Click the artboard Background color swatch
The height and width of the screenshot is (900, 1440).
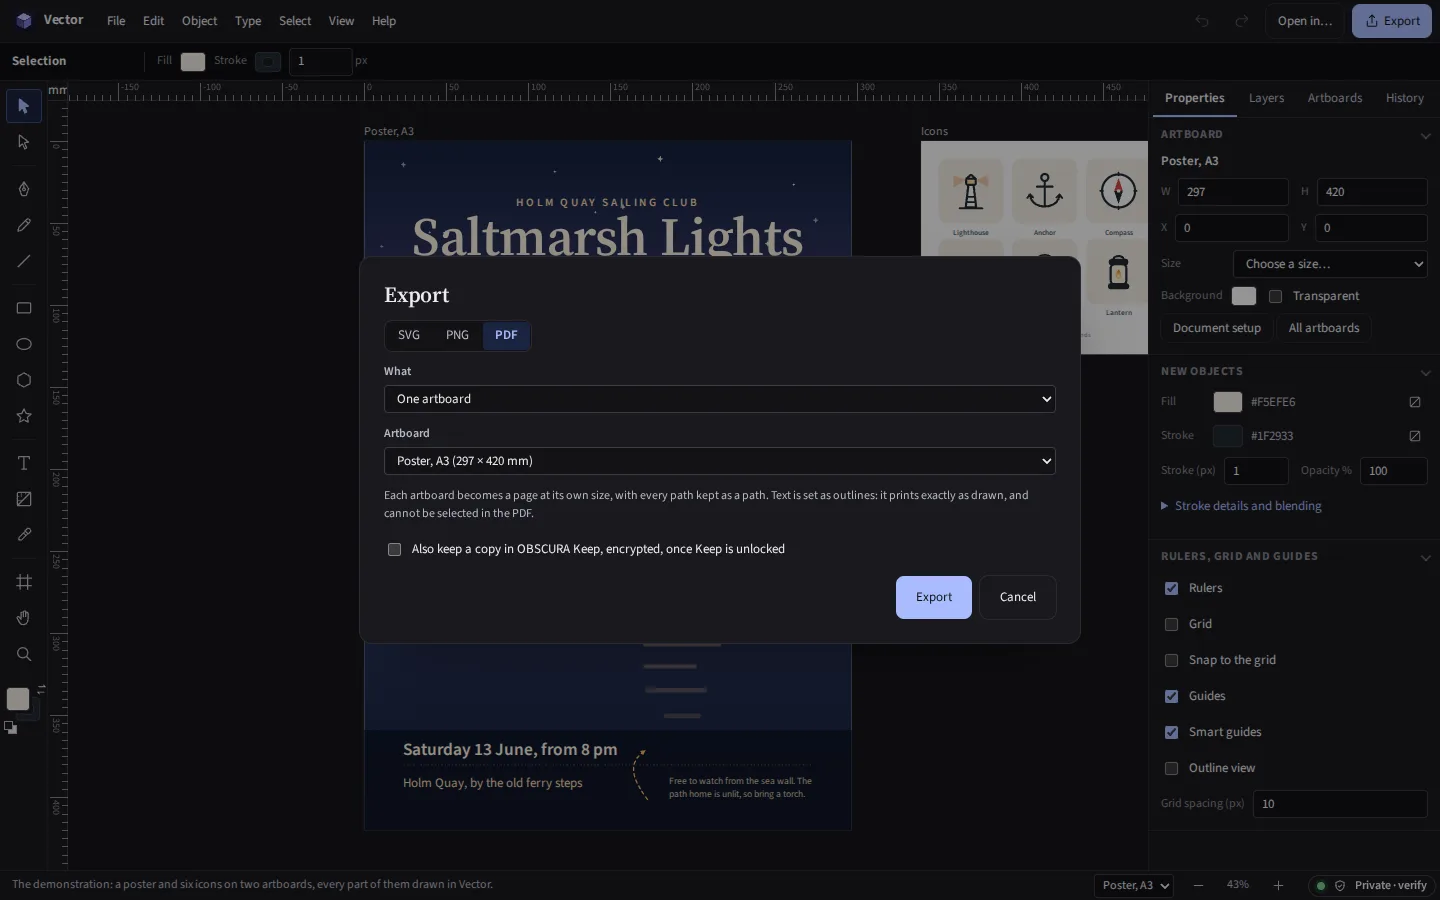[x=1244, y=296]
